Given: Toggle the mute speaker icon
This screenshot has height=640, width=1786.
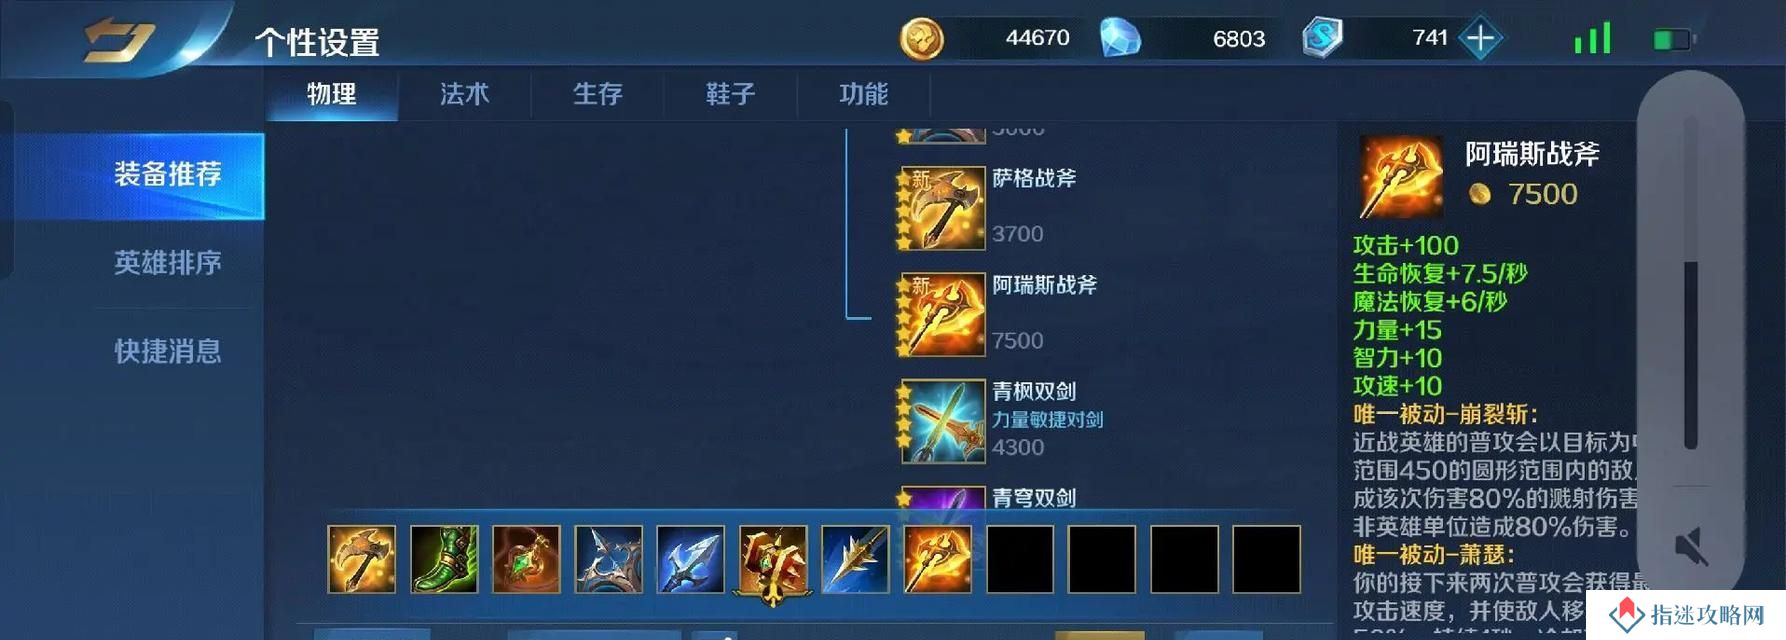Looking at the screenshot, I should coord(1691,546).
